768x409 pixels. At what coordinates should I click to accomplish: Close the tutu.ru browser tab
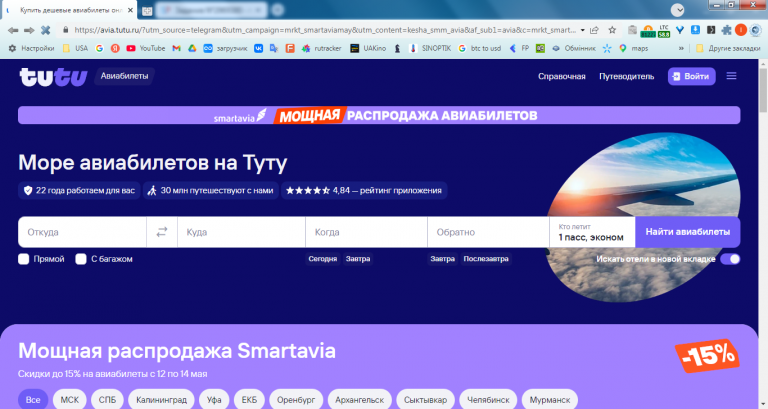click(x=130, y=10)
